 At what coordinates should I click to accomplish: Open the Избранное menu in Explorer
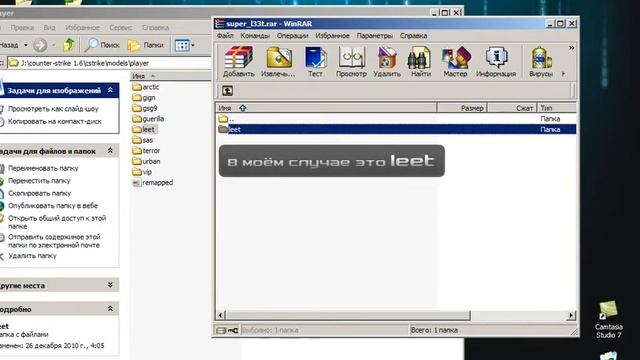(82, 27)
